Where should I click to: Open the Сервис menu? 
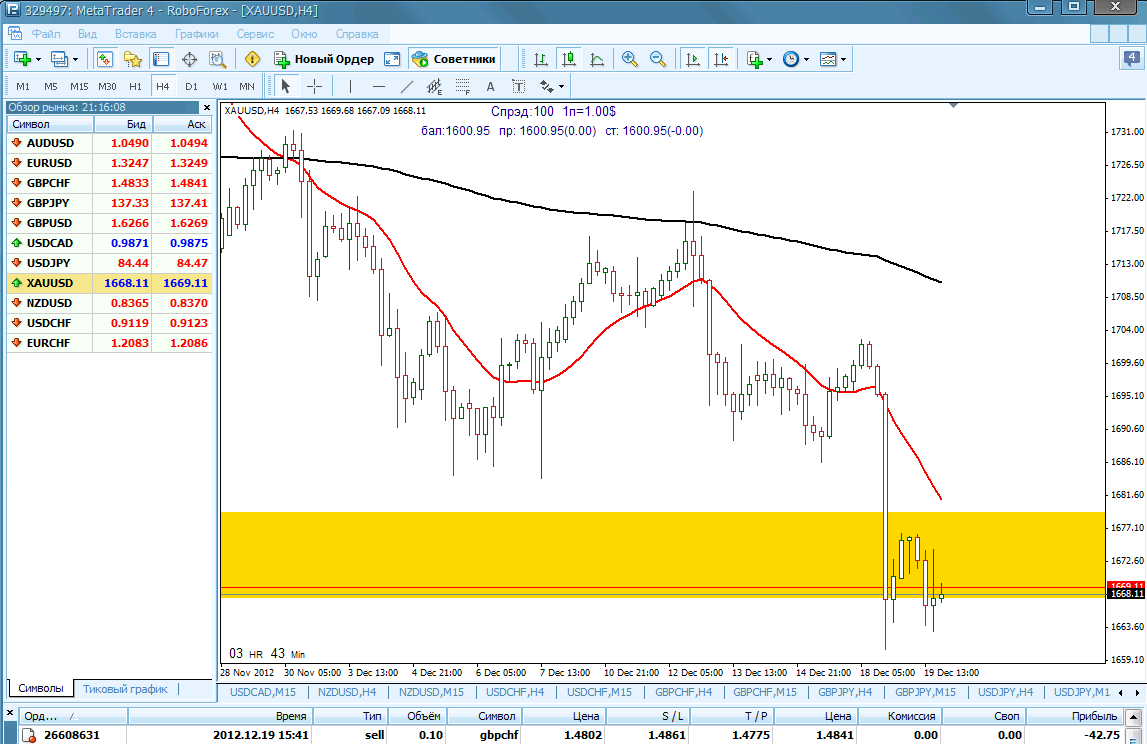coord(255,34)
